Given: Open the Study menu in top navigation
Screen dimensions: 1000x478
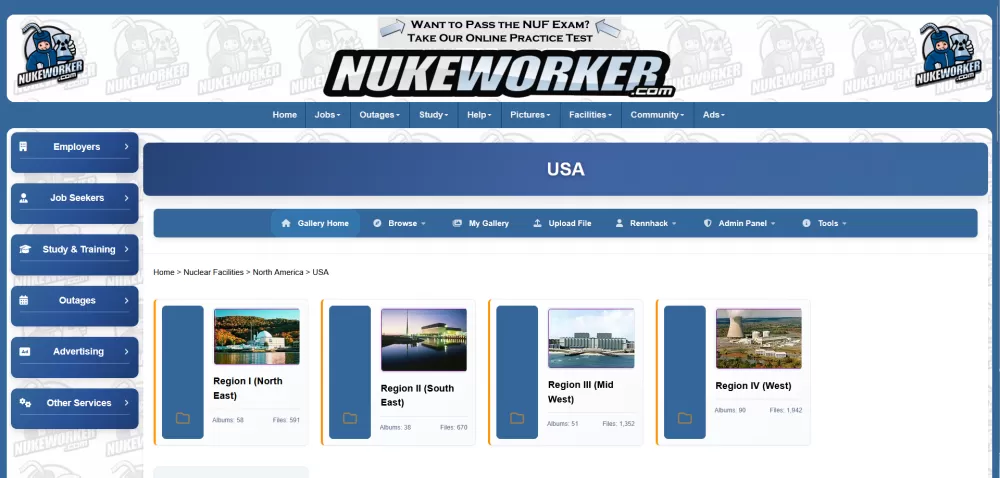Looking at the screenshot, I should pyautogui.click(x=434, y=115).
